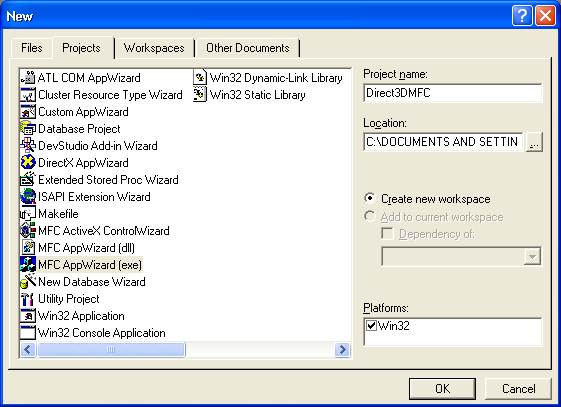Choose the DirectX AppWizard icon
Image resolution: width=561 pixels, height=407 pixels.
coord(28,163)
